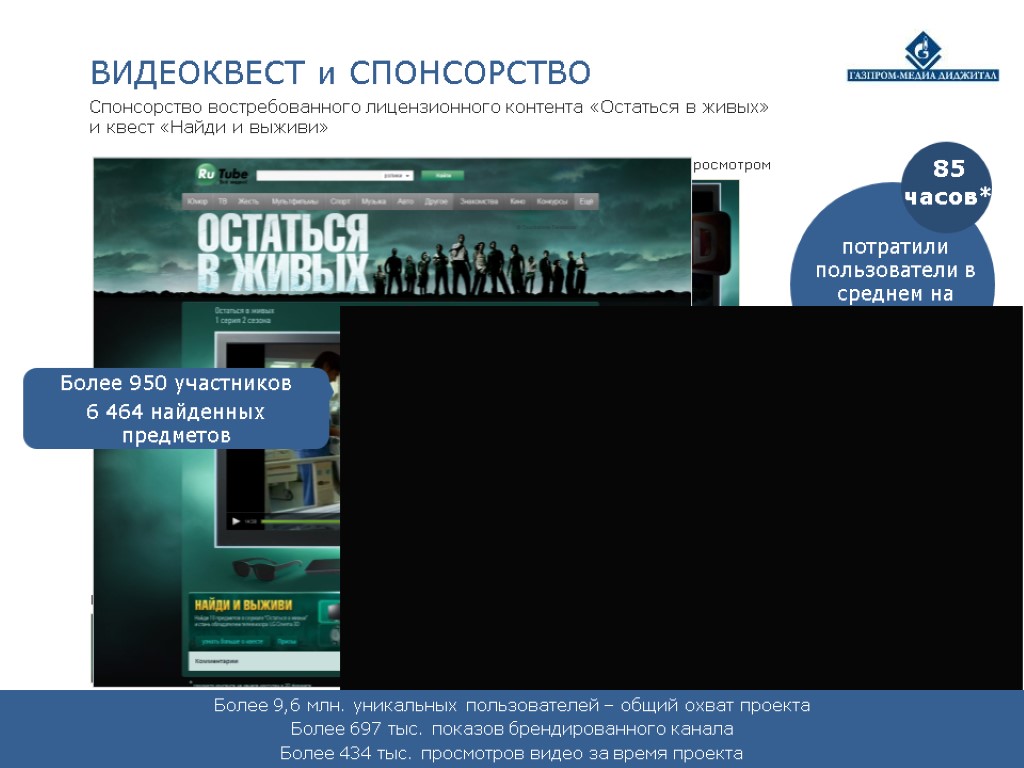
Task: Open the Знакомства menu item
Action: click(x=479, y=201)
